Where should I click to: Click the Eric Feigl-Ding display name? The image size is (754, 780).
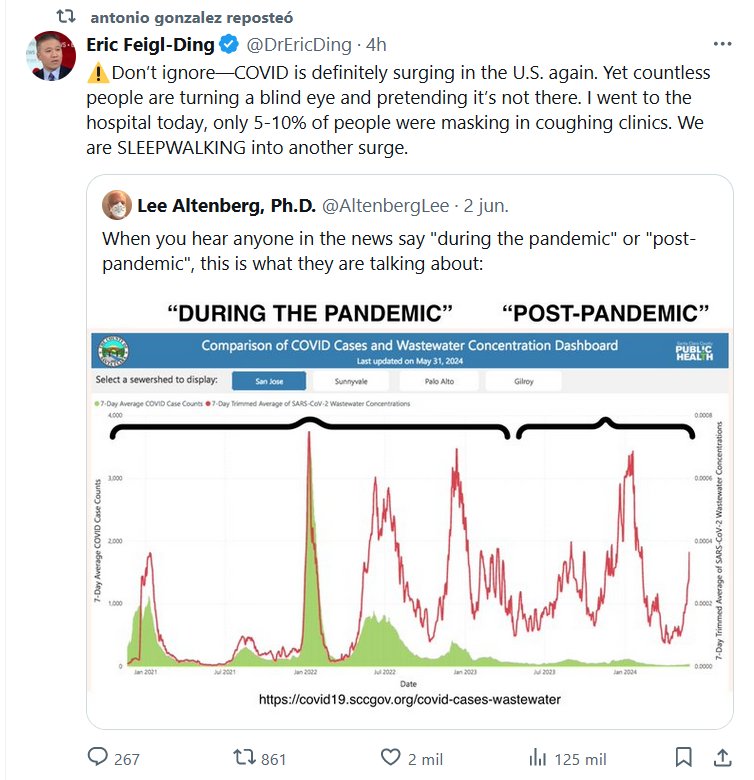[150, 45]
